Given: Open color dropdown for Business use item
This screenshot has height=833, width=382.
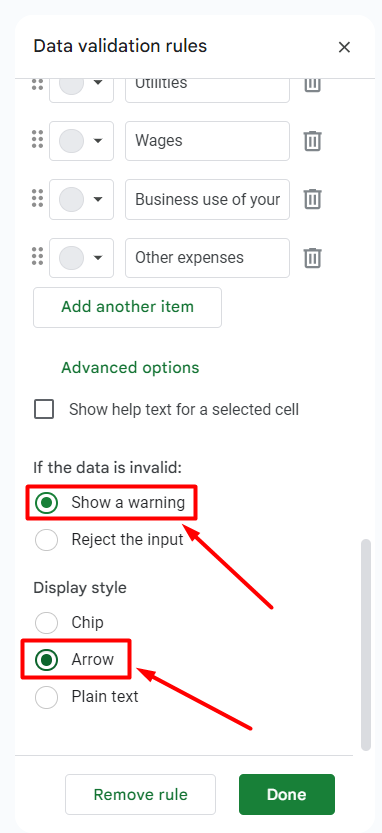Looking at the screenshot, I should (81, 199).
